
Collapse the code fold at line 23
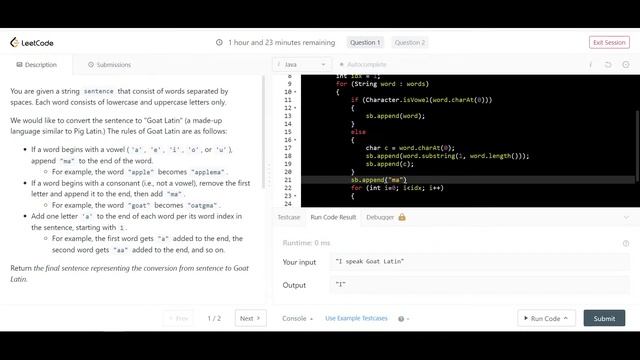[x=296, y=196]
